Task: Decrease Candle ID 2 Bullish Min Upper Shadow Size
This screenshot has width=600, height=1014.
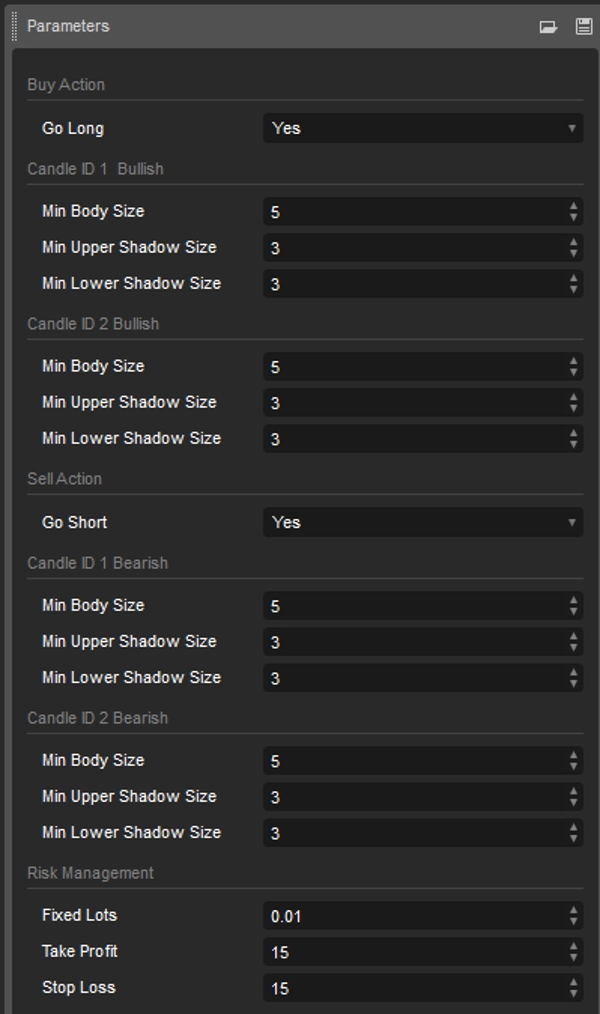Action: coord(574,408)
